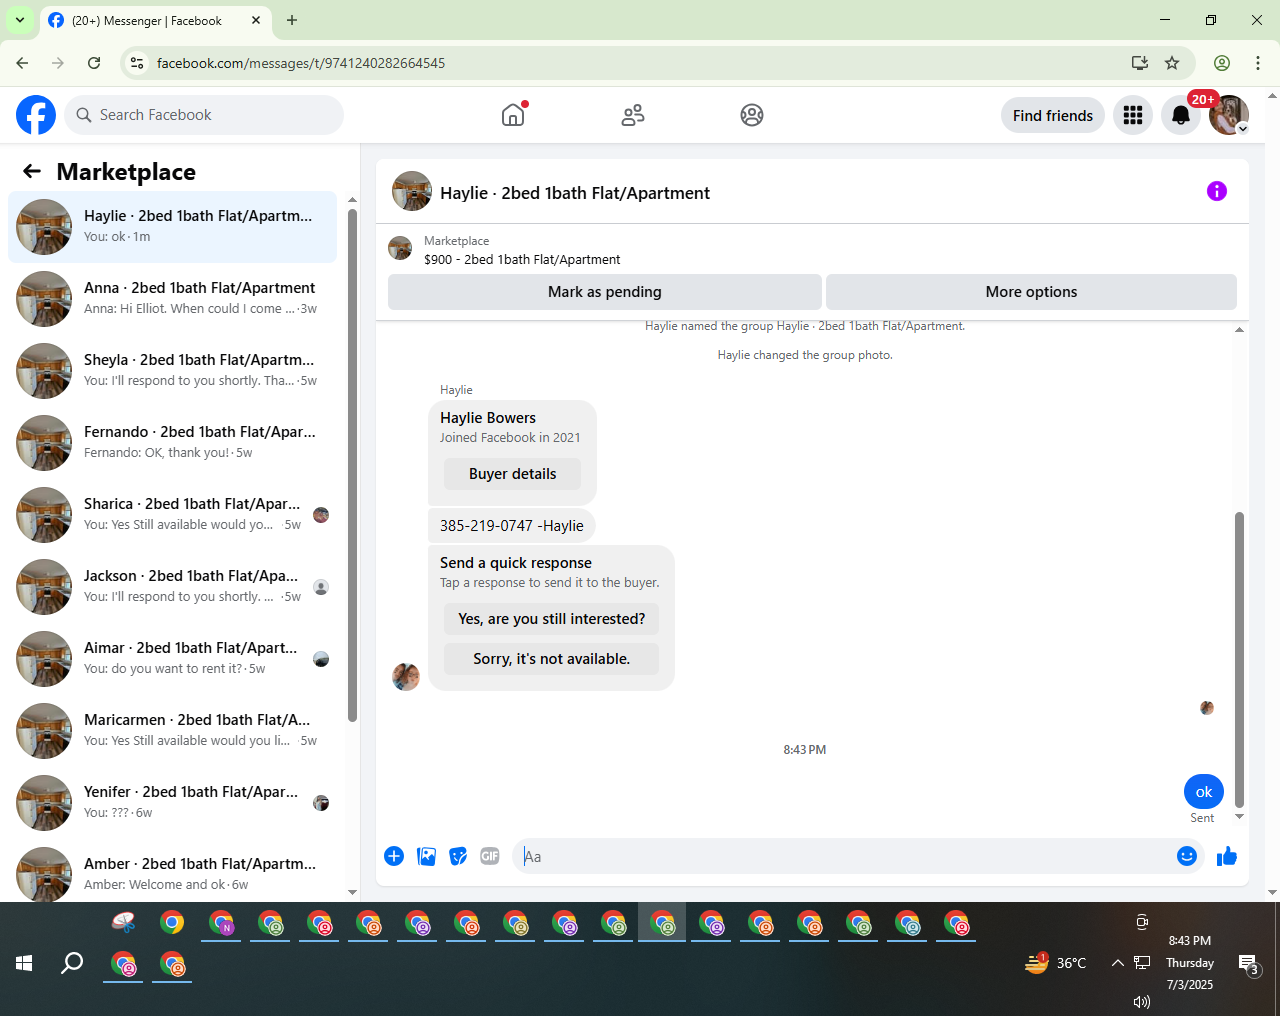Open the weather widget showing 36°C
The height and width of the screenshot is (1016, 1280).
pos(1056,963)
